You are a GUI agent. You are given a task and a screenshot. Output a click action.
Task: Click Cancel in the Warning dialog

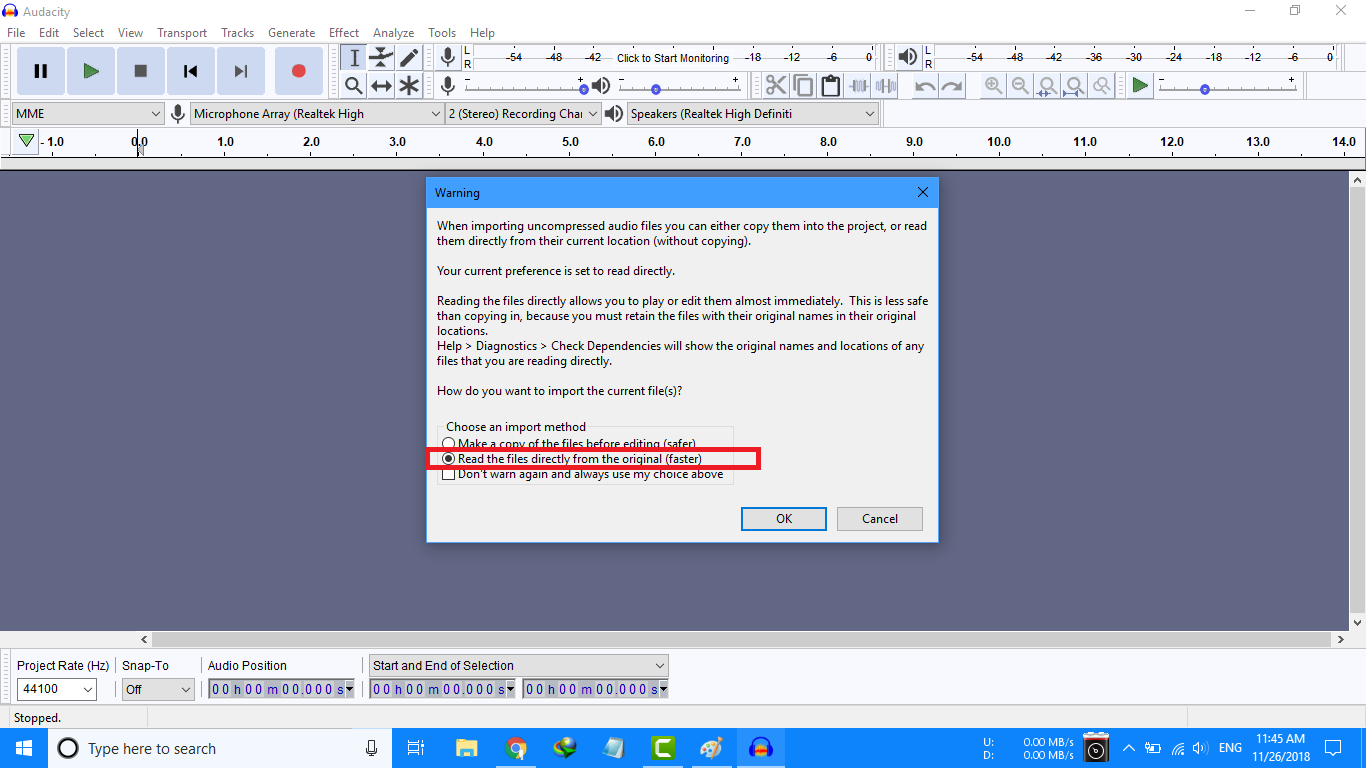(x=880, y=519)
